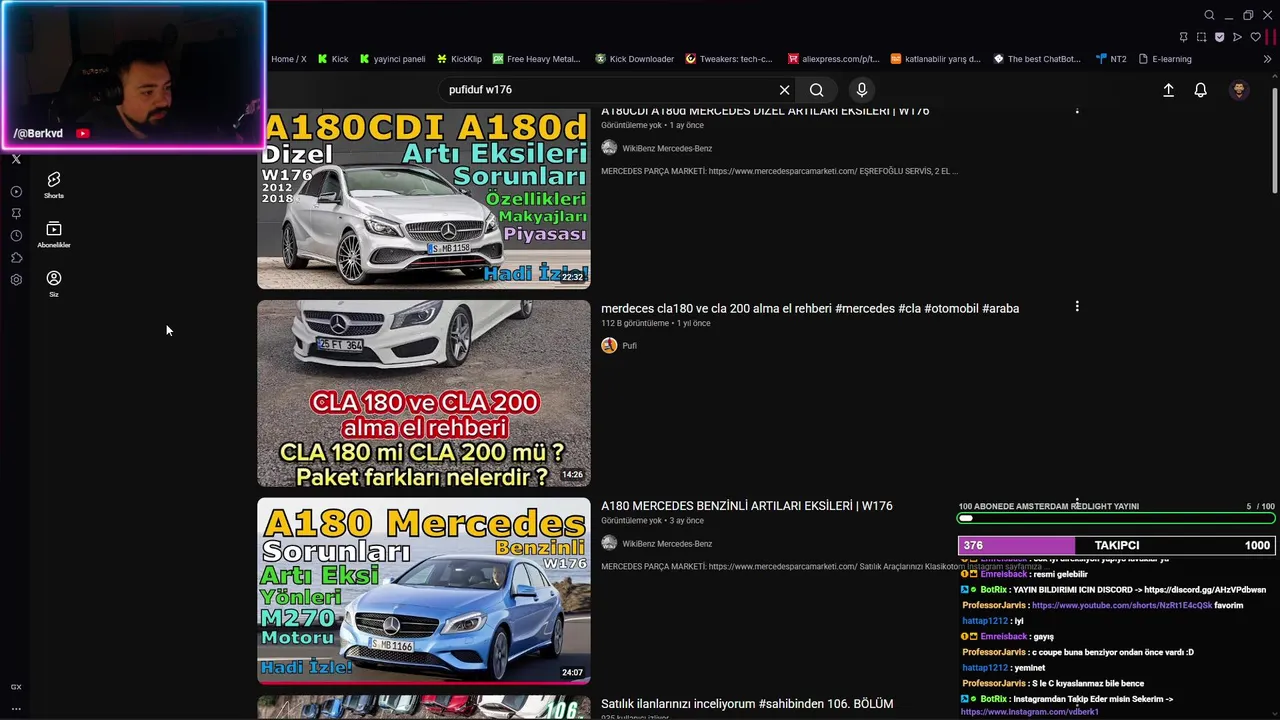This screenshot has width=1280, height=720.
Task: Open the X (Twitter) sidebar shortcut
Action: pos(16,159)
